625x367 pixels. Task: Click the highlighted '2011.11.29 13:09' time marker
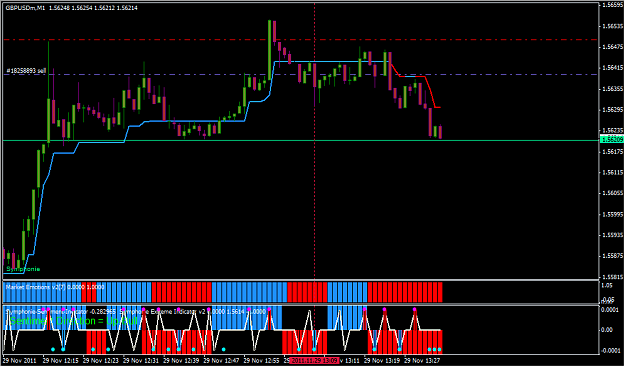pyautogui.click(x=315, y=360)
